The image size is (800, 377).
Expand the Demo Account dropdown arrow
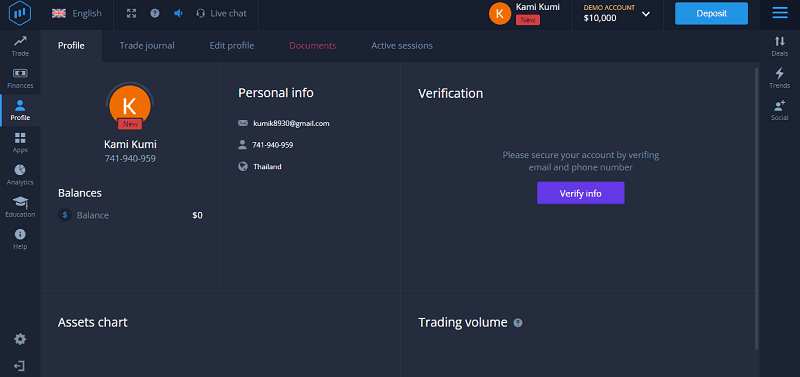pyautogui.click(x=645, y=14)
